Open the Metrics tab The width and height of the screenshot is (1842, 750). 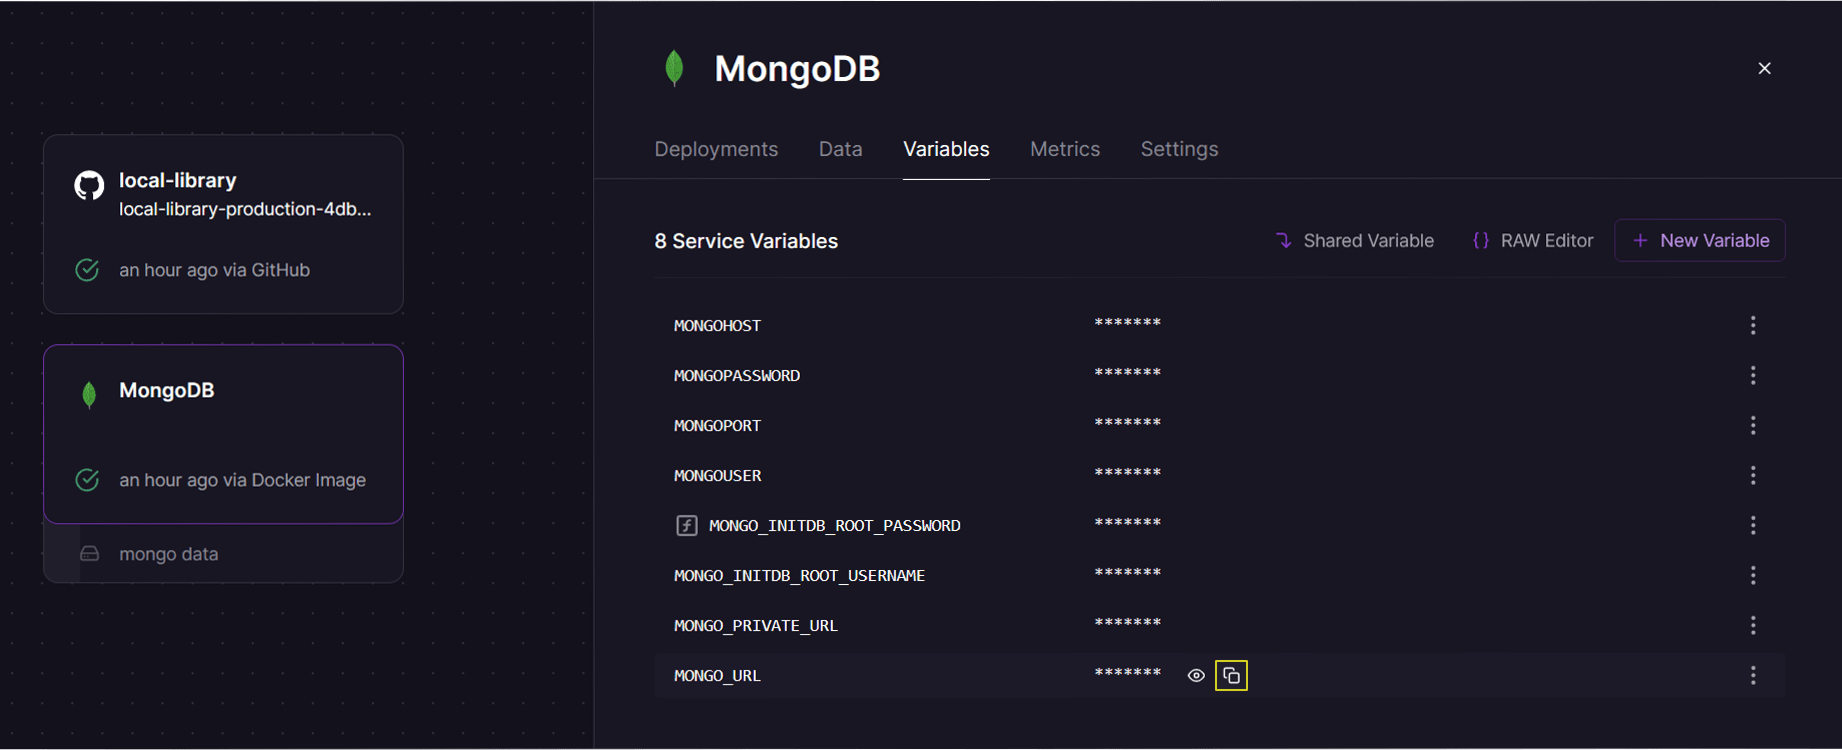pos(1064,149)
